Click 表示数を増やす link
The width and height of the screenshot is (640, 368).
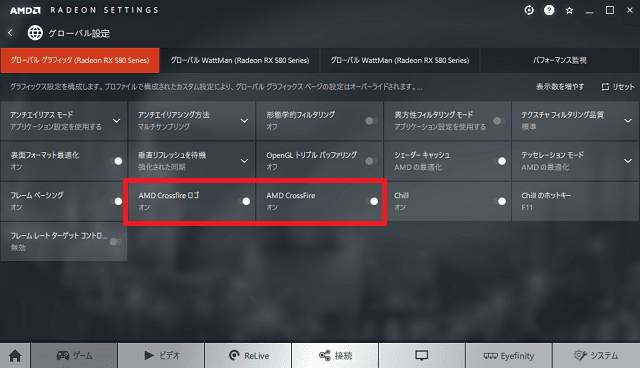(x=560, y=86)
